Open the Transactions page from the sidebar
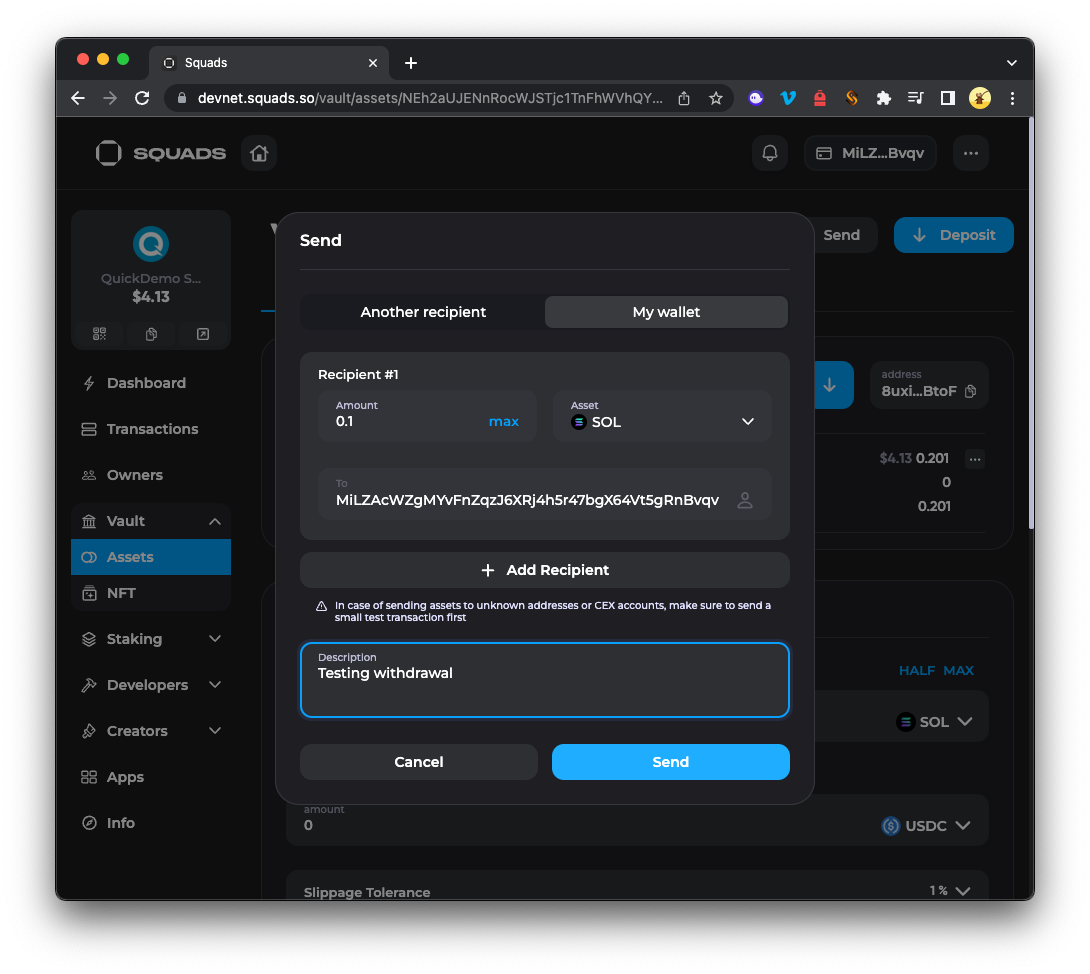 tap(151, 429)
